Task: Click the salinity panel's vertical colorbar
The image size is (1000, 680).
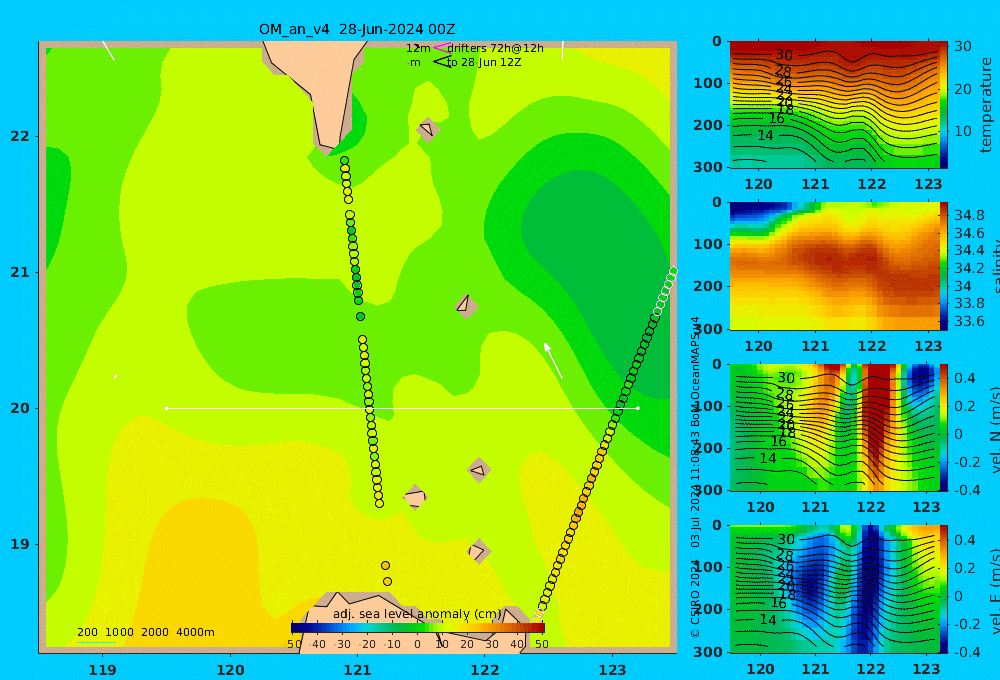Action: [944, 266]
